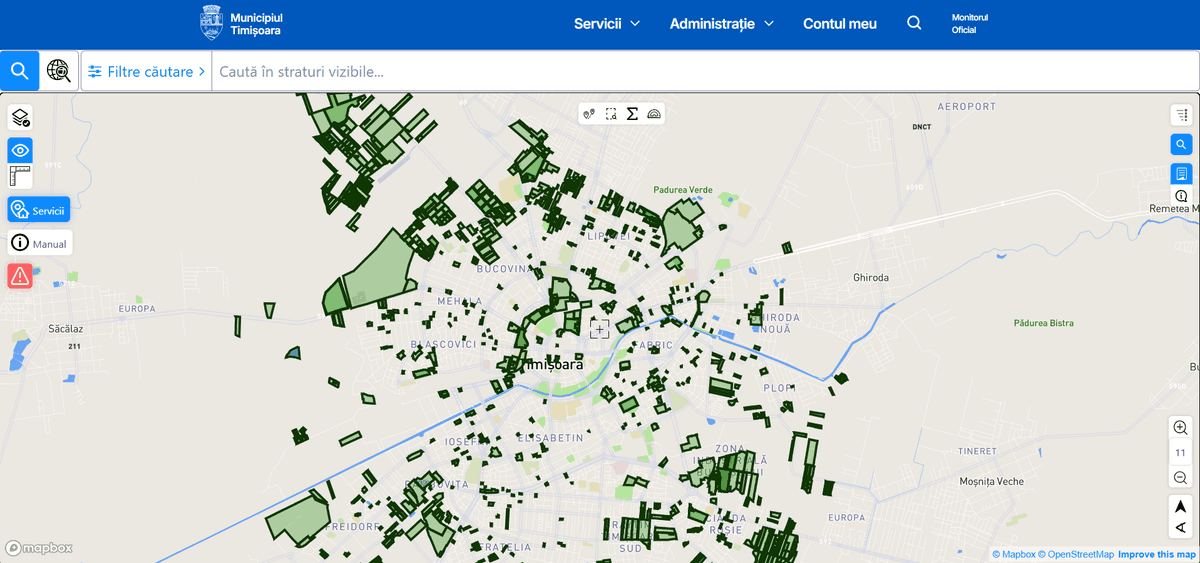Zoom in on the map

[x=1181, y=428]
